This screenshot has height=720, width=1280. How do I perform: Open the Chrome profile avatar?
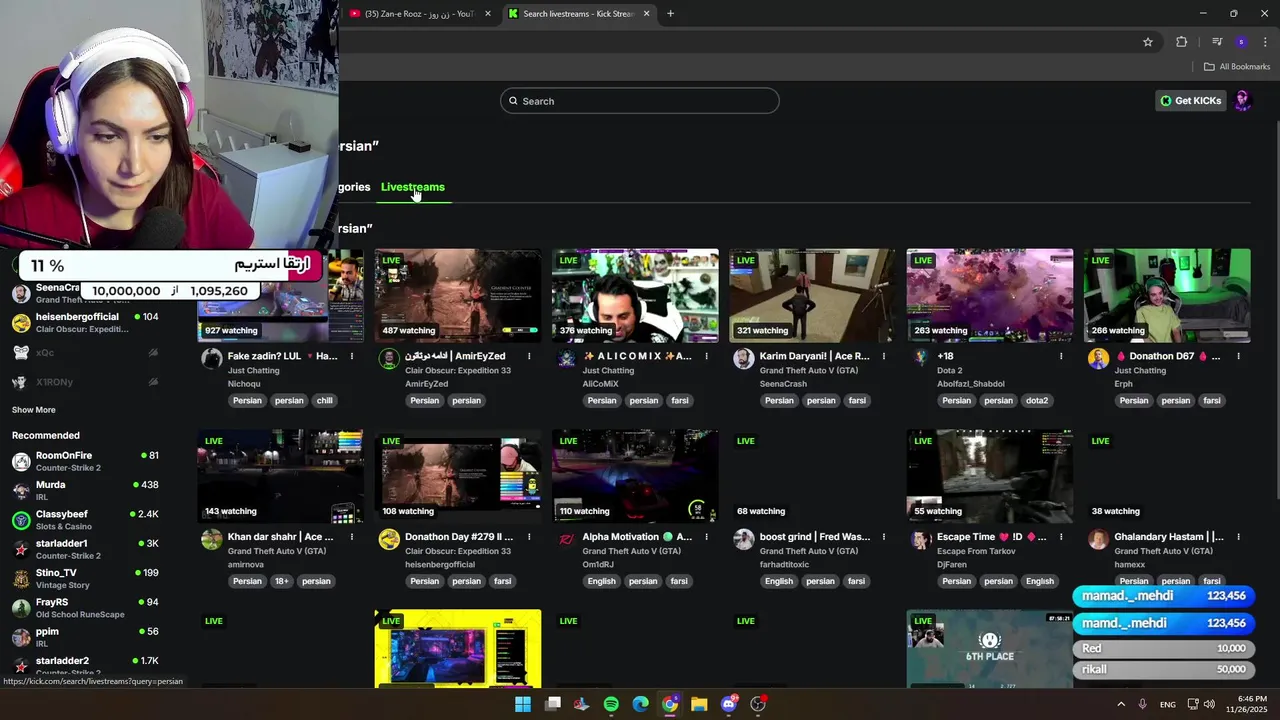pyautogui.click(x=1241, y=42)
